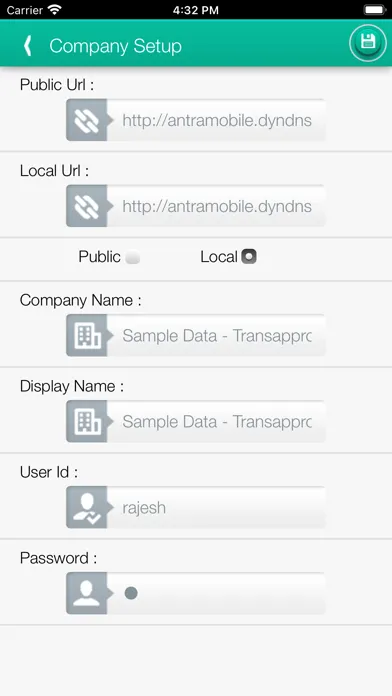
Task: Edit the Public Url text field
Action: 216,120
